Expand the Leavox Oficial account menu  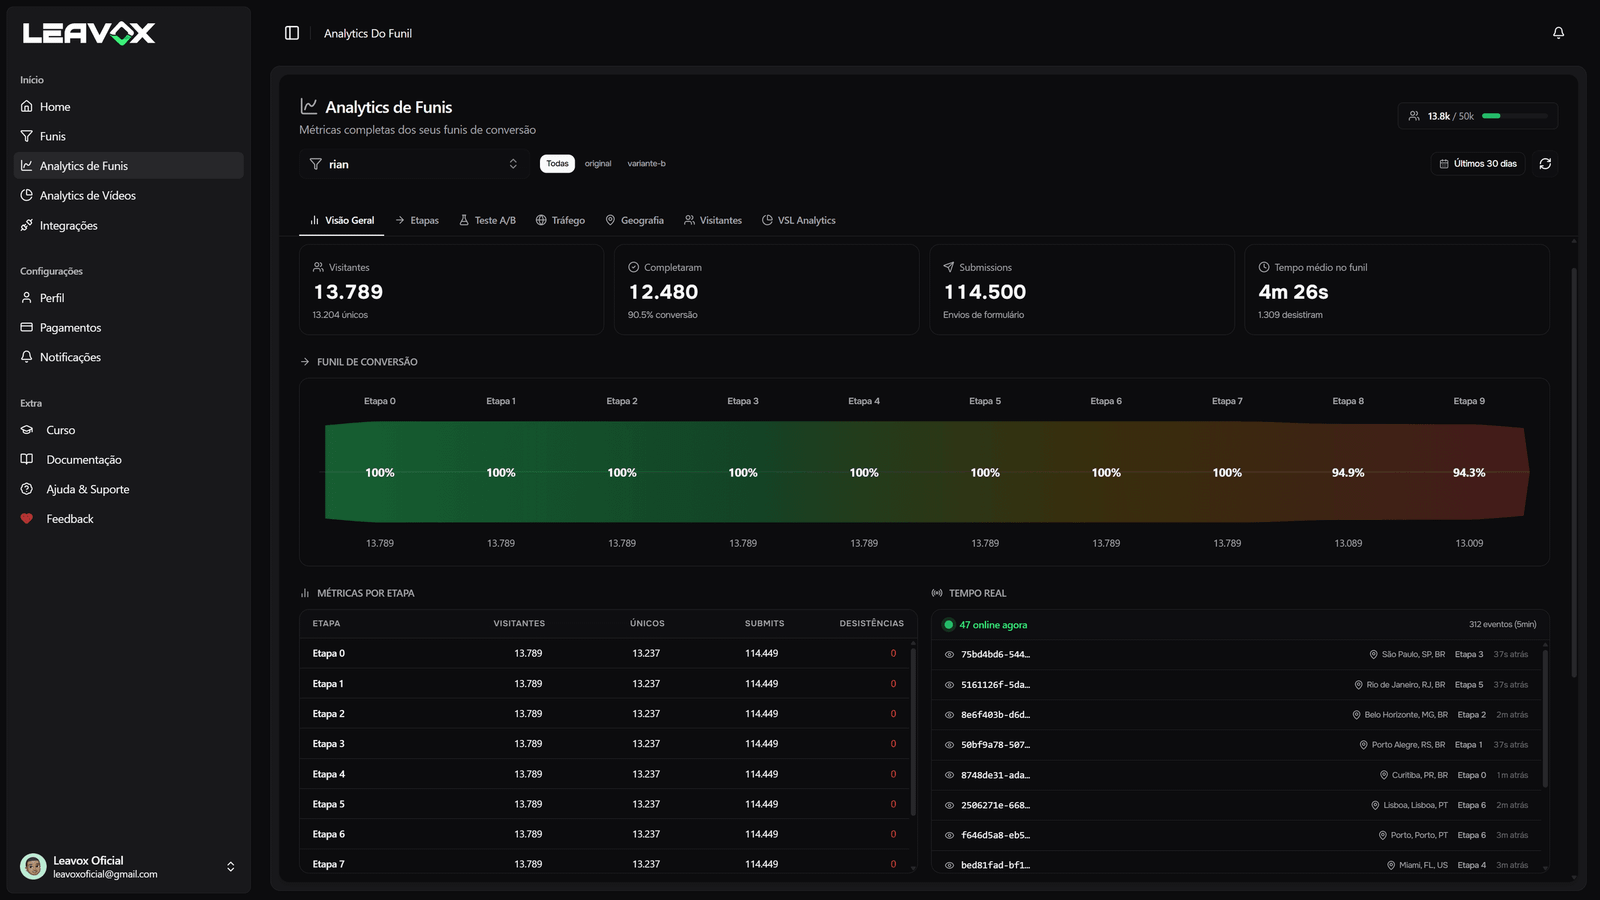click(x=231, y=867)
